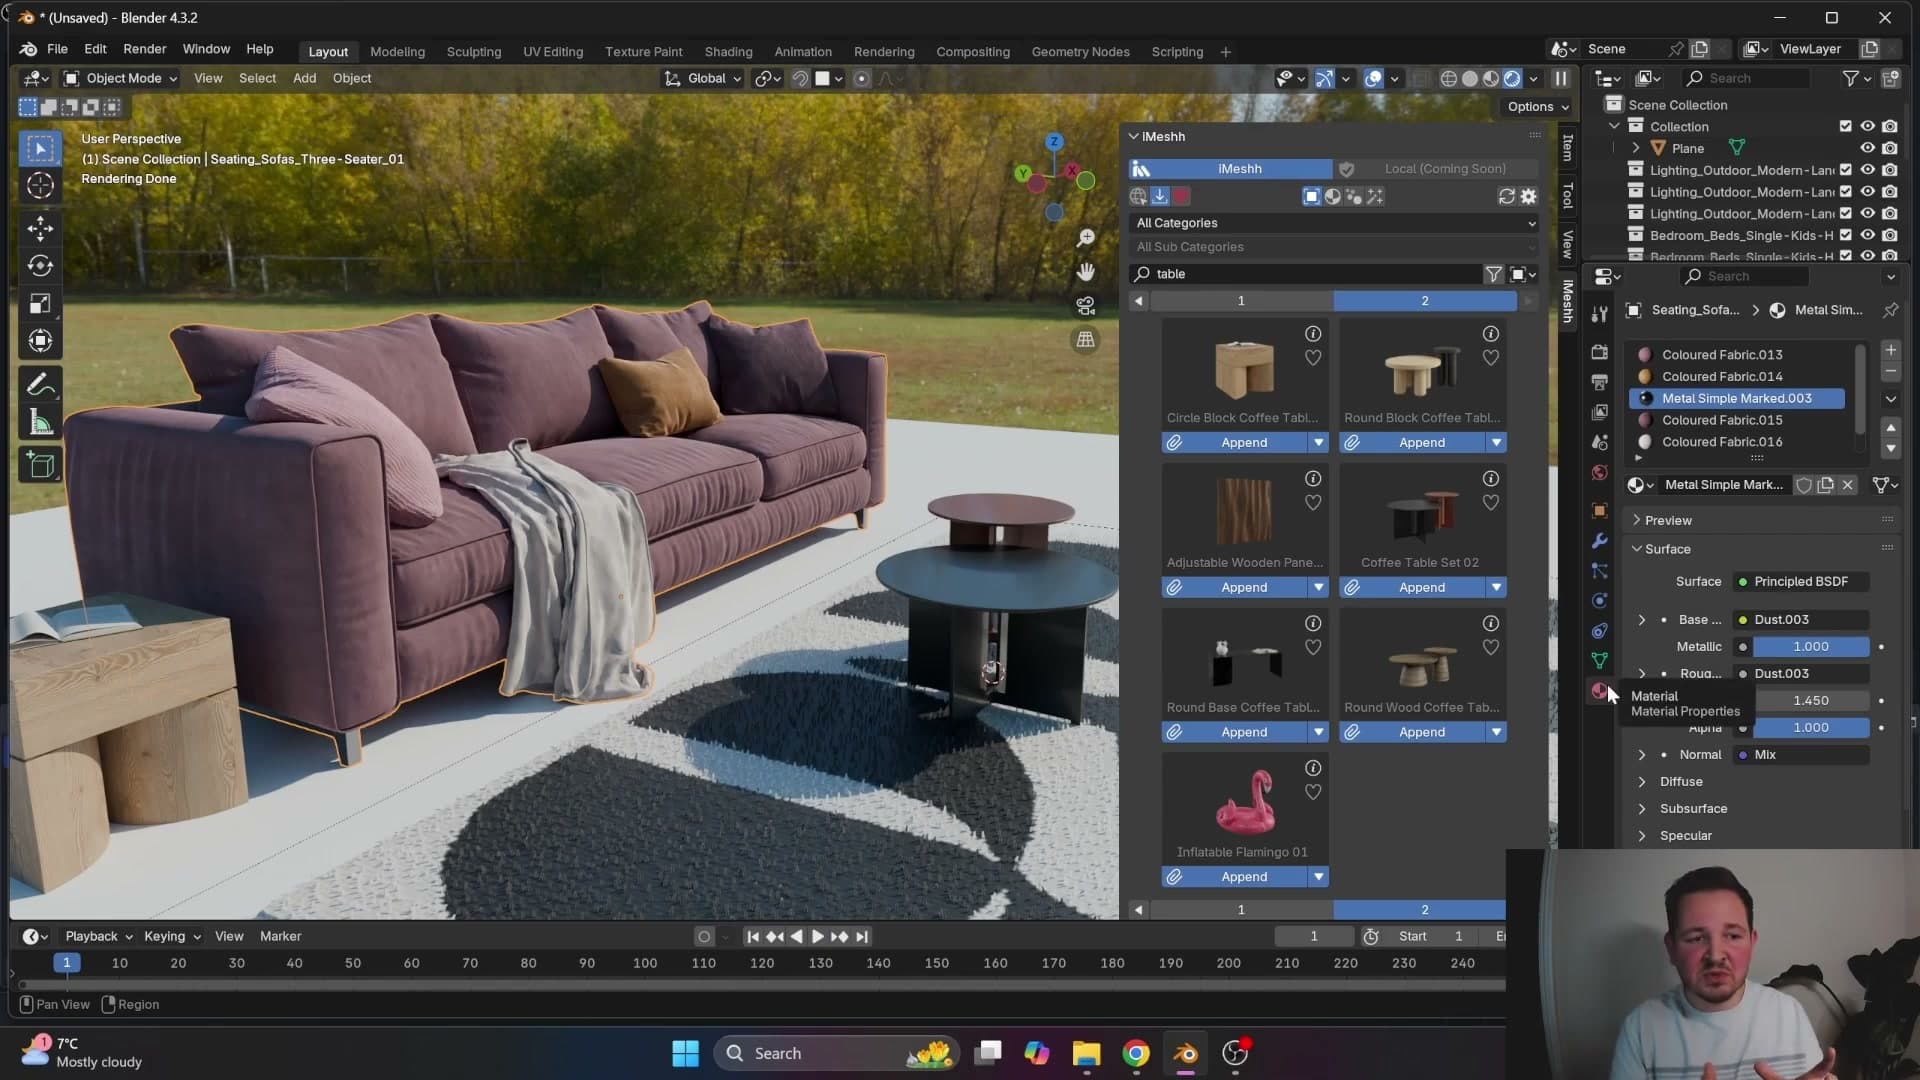Toggle viewport overlays display
The height and width of the screenshot is (1080, 1920).
pos(1373,78)
